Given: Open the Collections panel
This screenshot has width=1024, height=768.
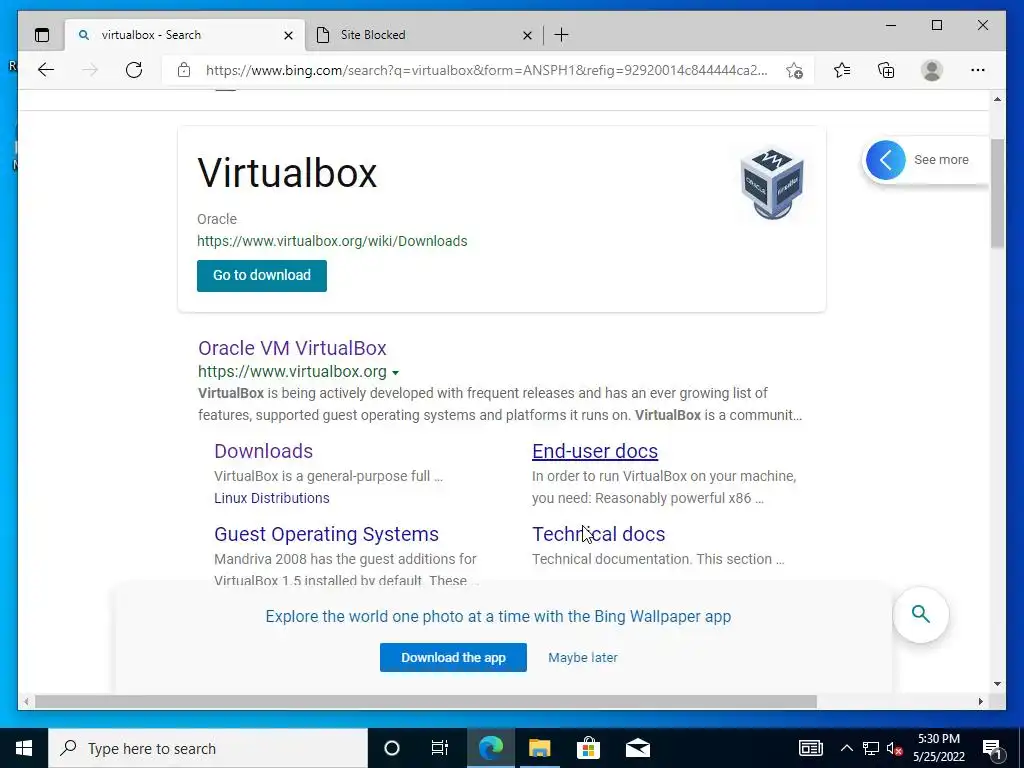Looking at the screenshot, I should [886, 70].
